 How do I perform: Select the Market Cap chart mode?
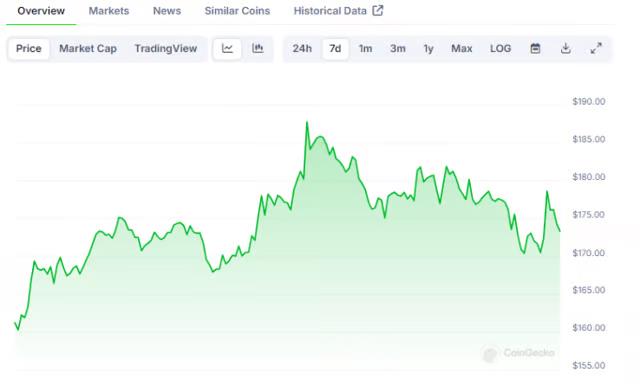click(88, 49)
